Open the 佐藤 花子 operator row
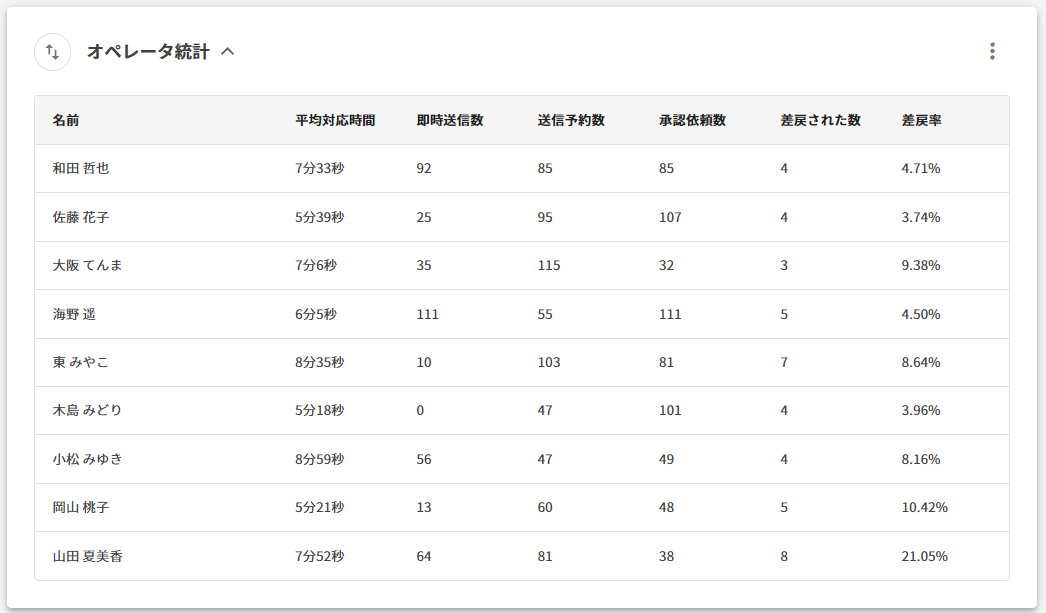 tap(81, 217)
